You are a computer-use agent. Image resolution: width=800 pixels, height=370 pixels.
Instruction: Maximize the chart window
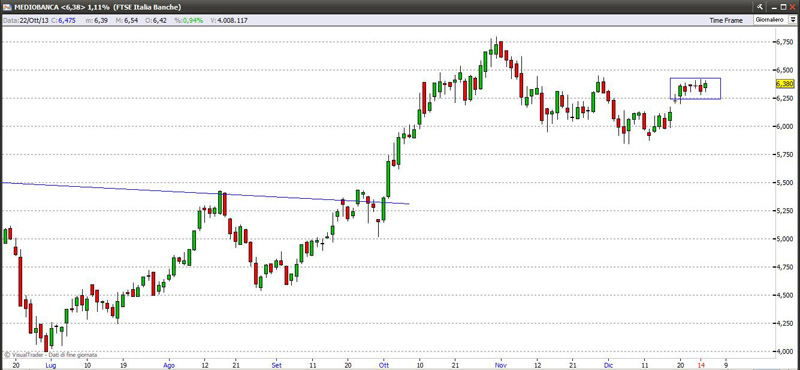tap(784, 7)
